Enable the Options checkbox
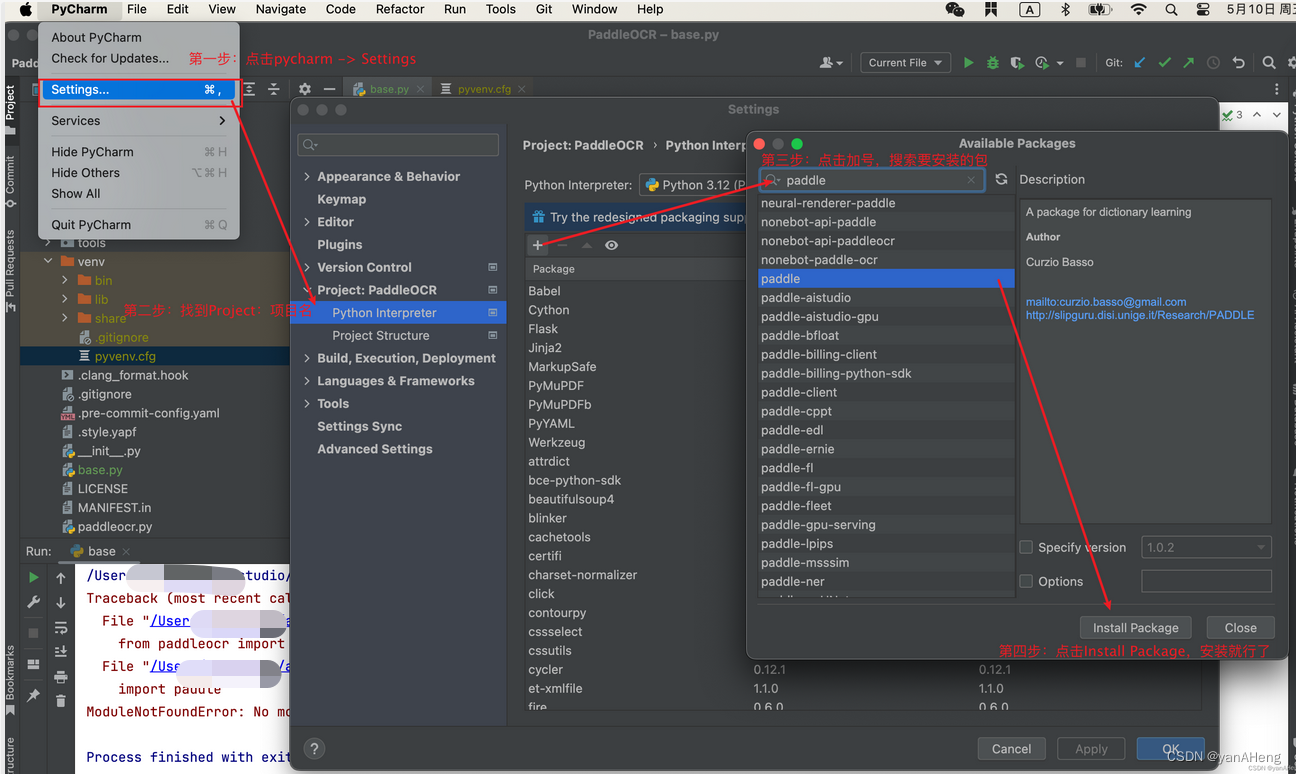The width and height of the screenshot is (1296, 774). (1026, 581)
